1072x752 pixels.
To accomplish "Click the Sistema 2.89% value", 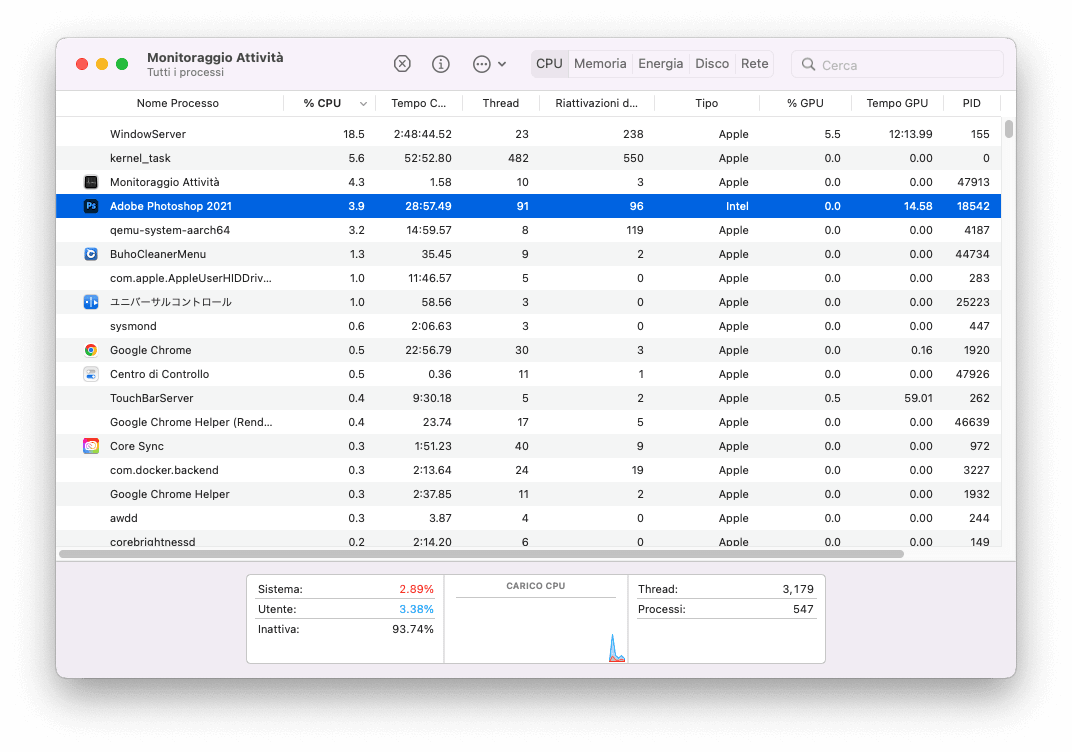I will [x=416, y=589].
